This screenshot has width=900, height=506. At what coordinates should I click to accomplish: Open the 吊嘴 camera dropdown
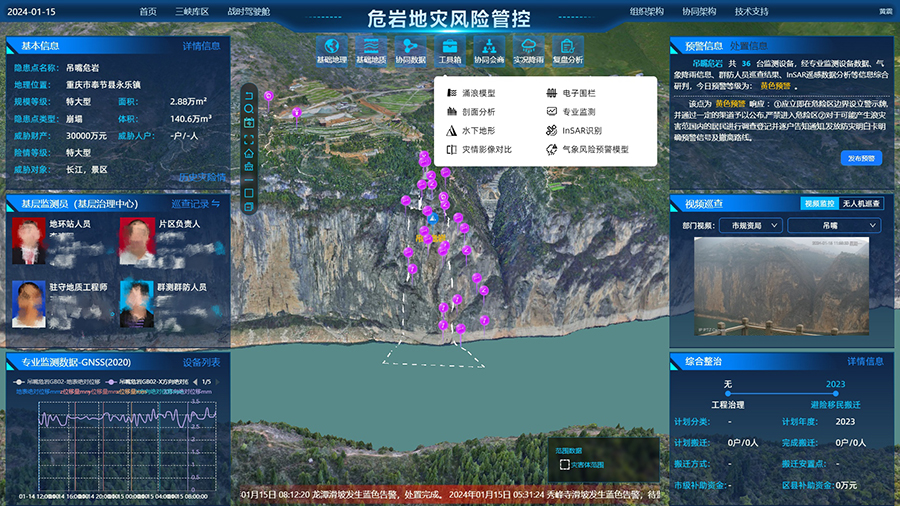(832, 226)
